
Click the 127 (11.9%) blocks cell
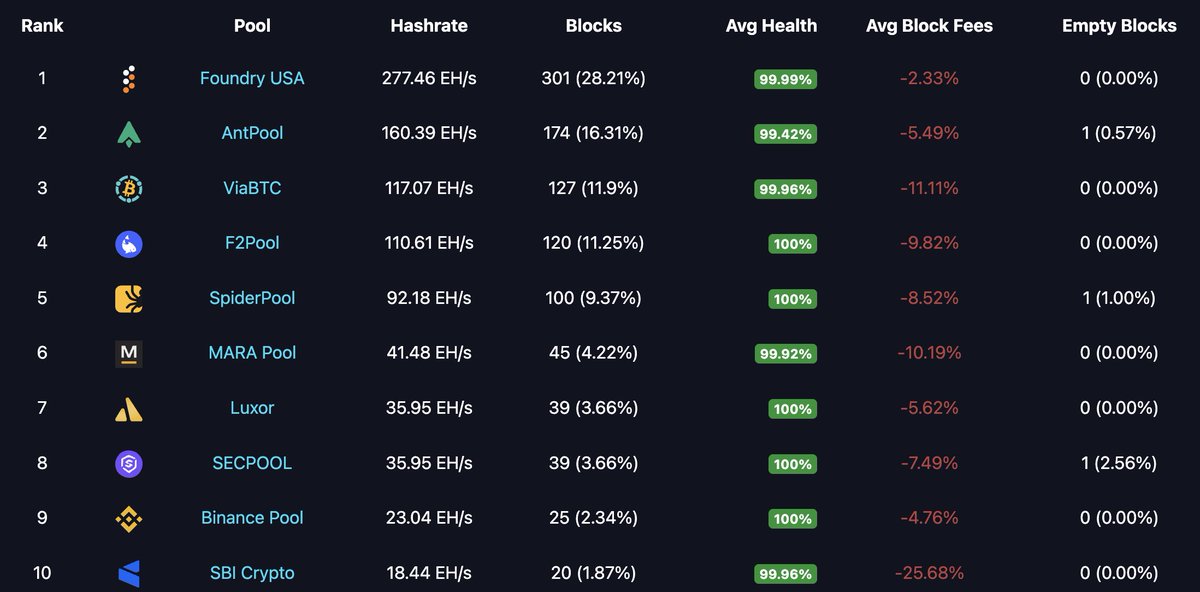(x=593, y=188)
